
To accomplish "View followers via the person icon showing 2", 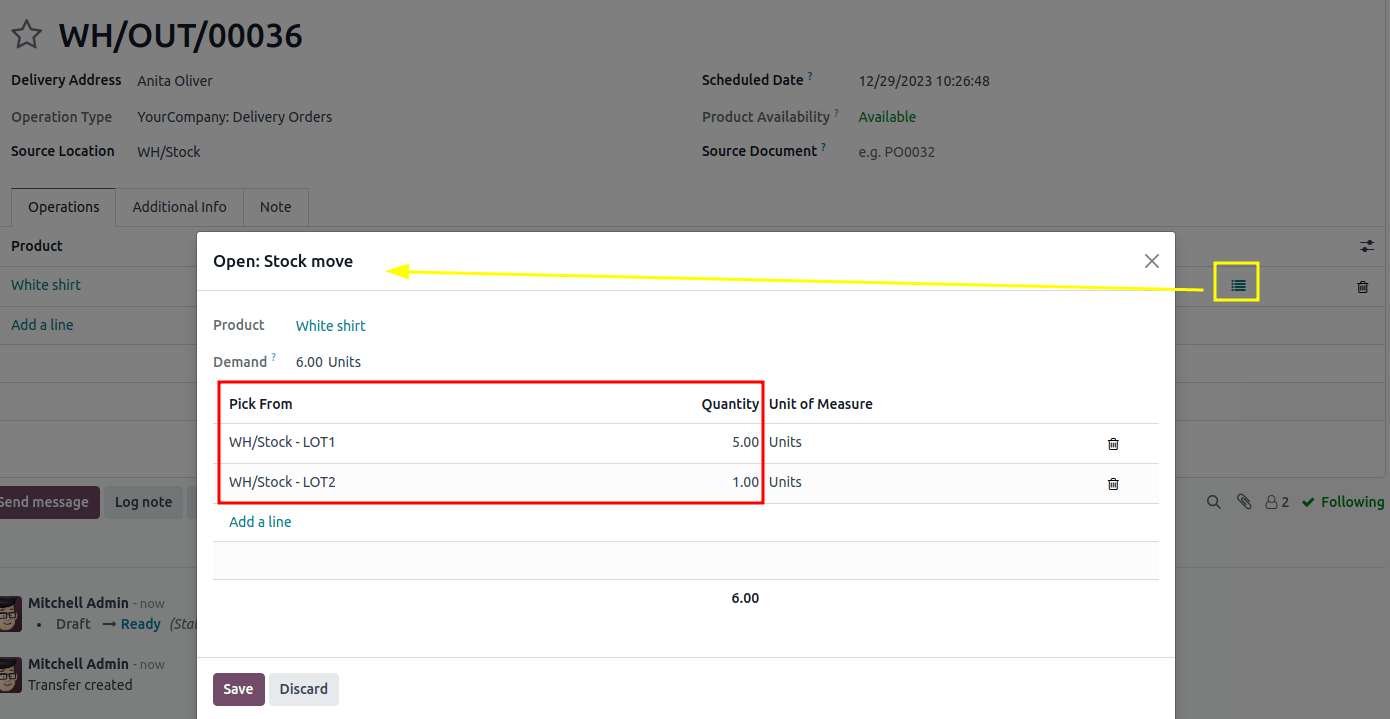I will point(1276,501).
